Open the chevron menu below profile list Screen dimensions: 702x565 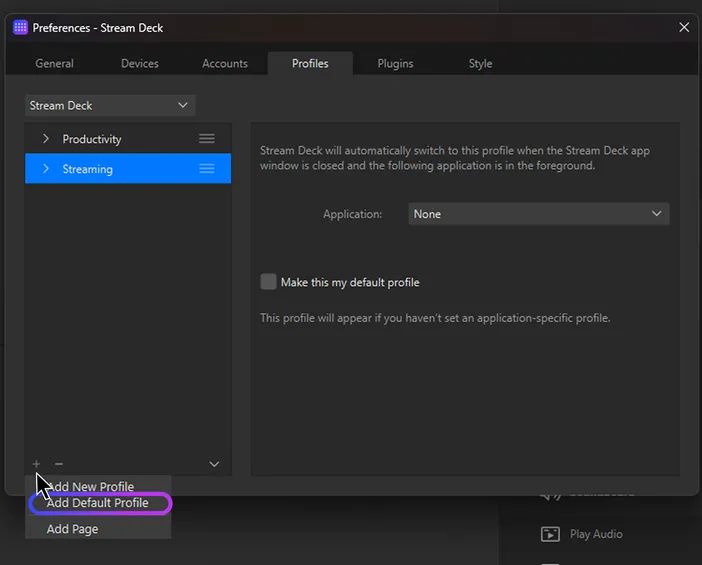(214, 464)
